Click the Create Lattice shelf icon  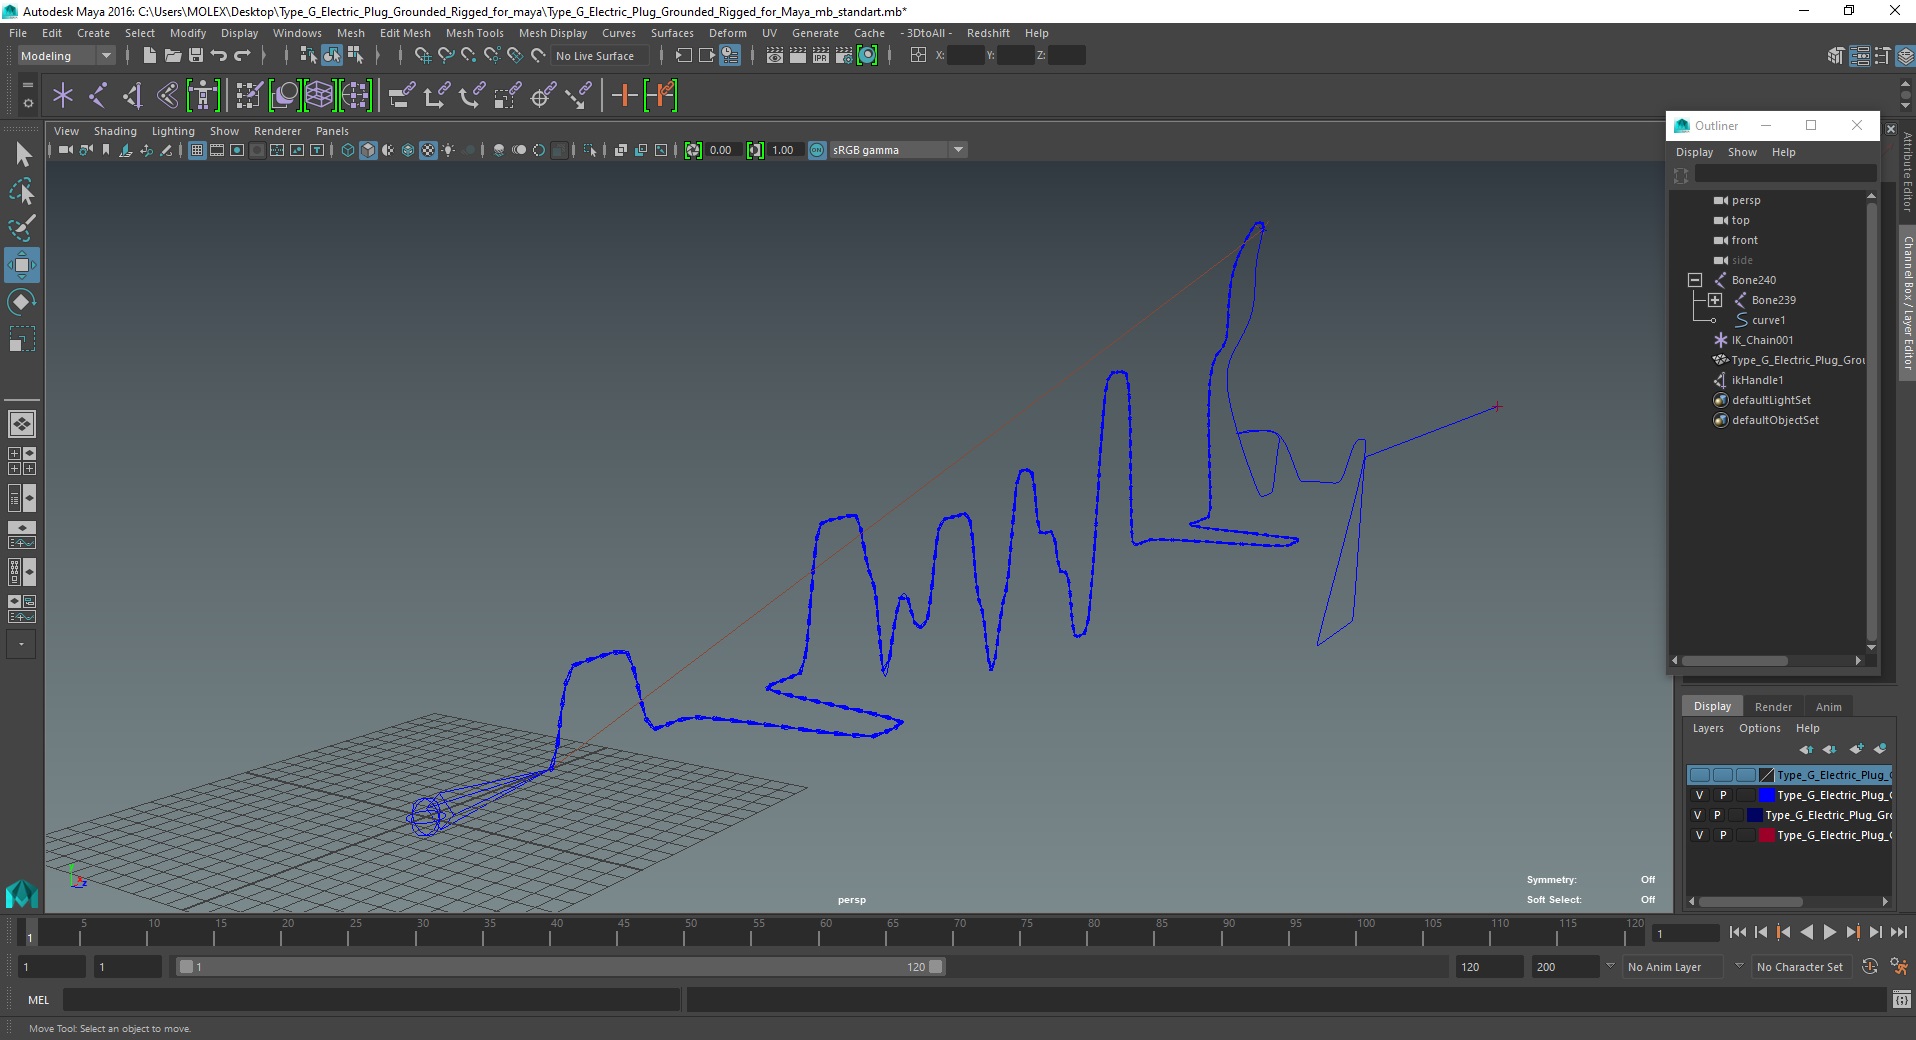pyautogui.click(x=319, y=96)
